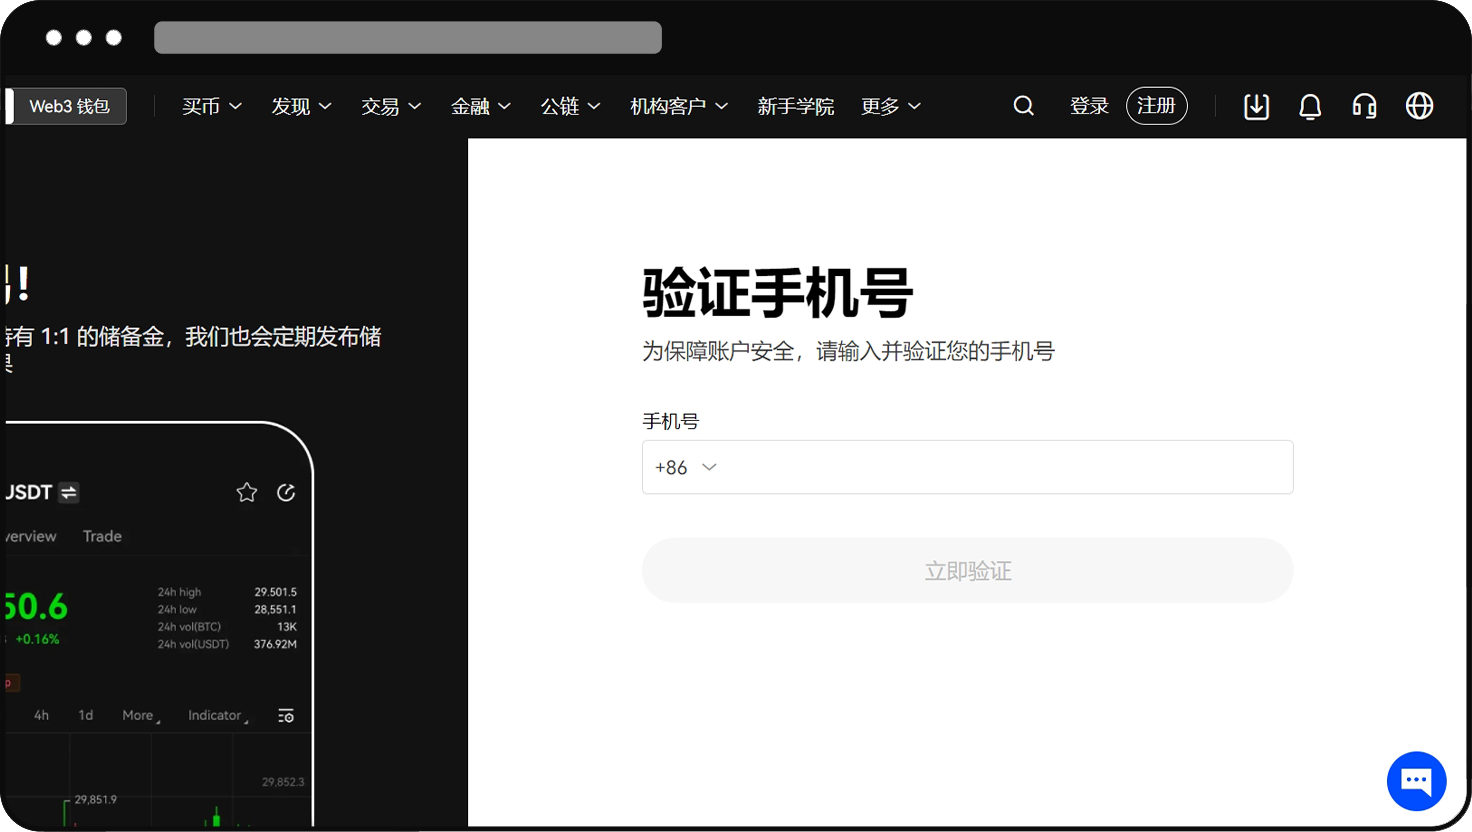Expand the 更多 navigation dropdown

[888, 106]
